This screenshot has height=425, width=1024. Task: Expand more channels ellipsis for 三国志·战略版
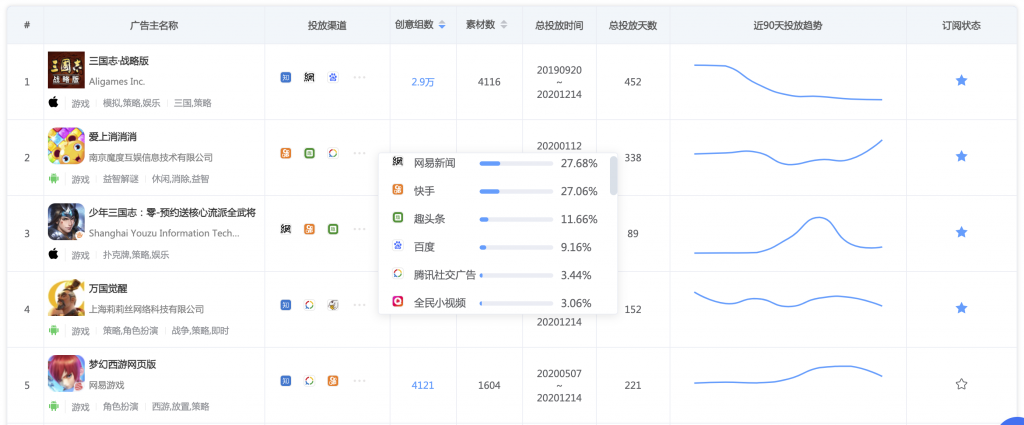coord(359,78)
